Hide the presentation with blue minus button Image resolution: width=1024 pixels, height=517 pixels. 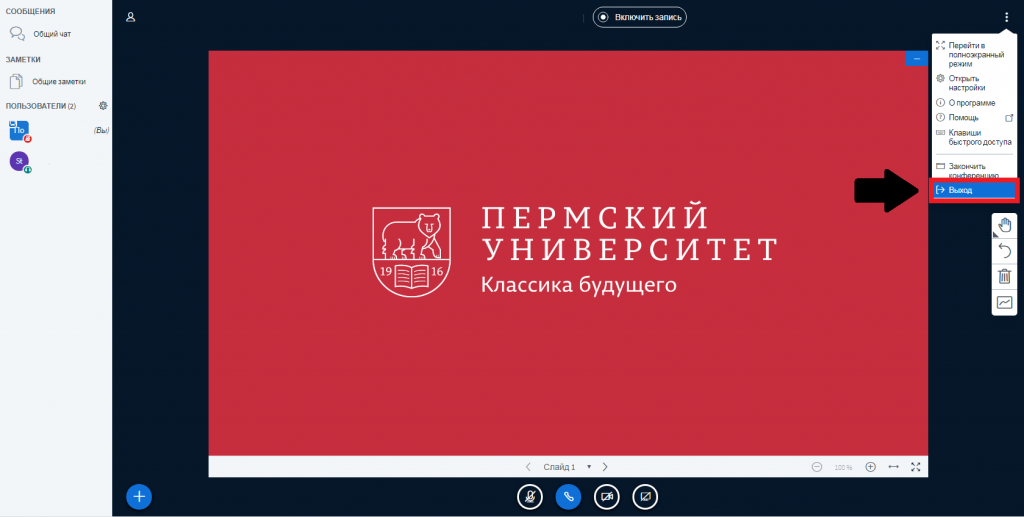pyautogui.click(x=916, y=59)
